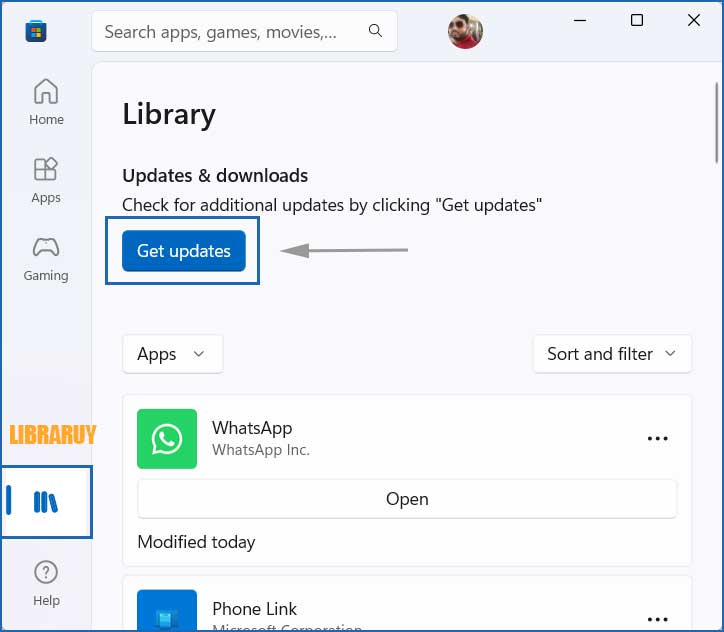
Task: Open the Apps section in sidebar
Action: (x=46, y=181)
